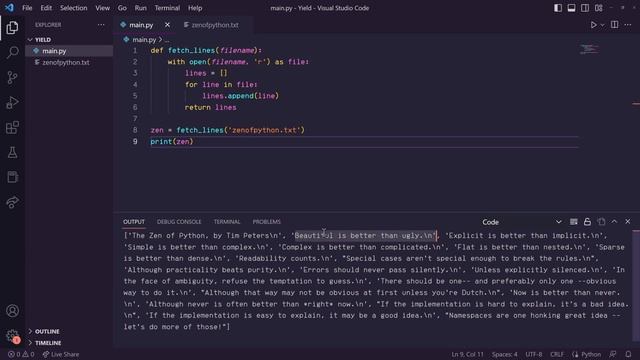Screen dimensions: 640x360
Task: Open the Run menu
Action: click(140, 8)
